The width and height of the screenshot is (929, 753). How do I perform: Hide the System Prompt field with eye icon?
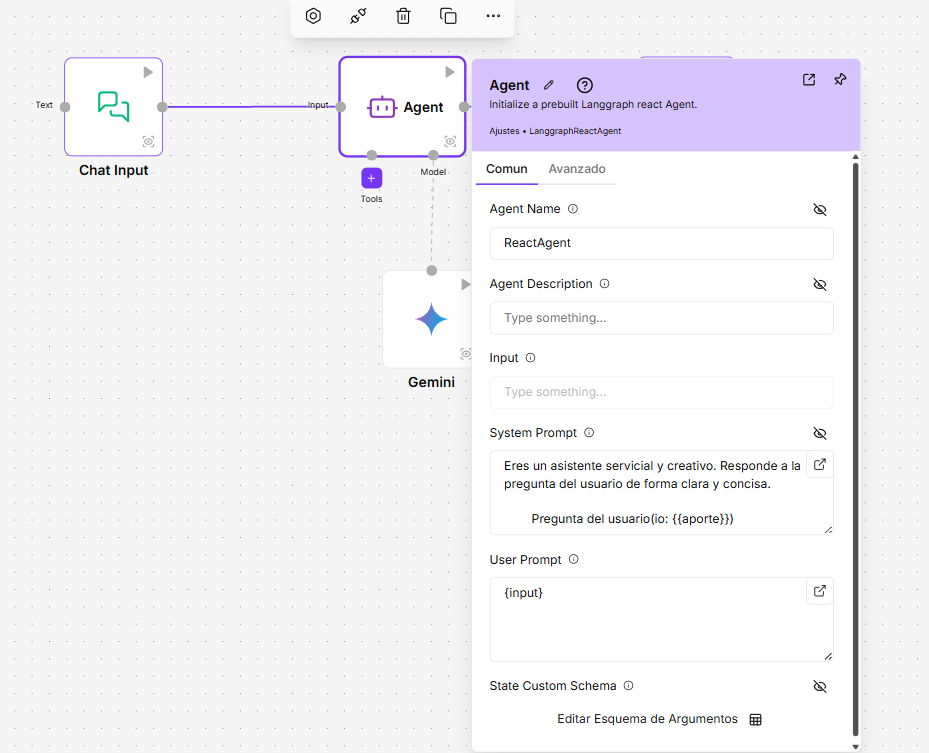820,433
